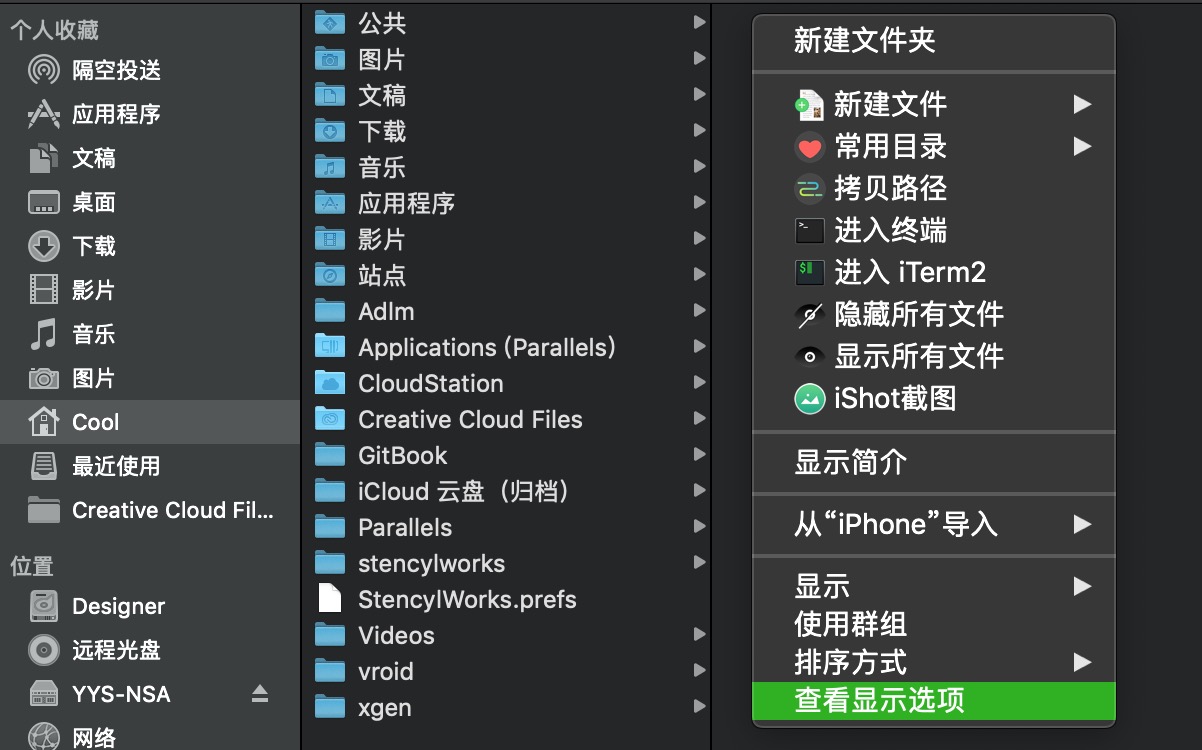Click the 最近使用 recents icon in sidebar
This screenshot has height=750, width=1202.
(43, 466)
